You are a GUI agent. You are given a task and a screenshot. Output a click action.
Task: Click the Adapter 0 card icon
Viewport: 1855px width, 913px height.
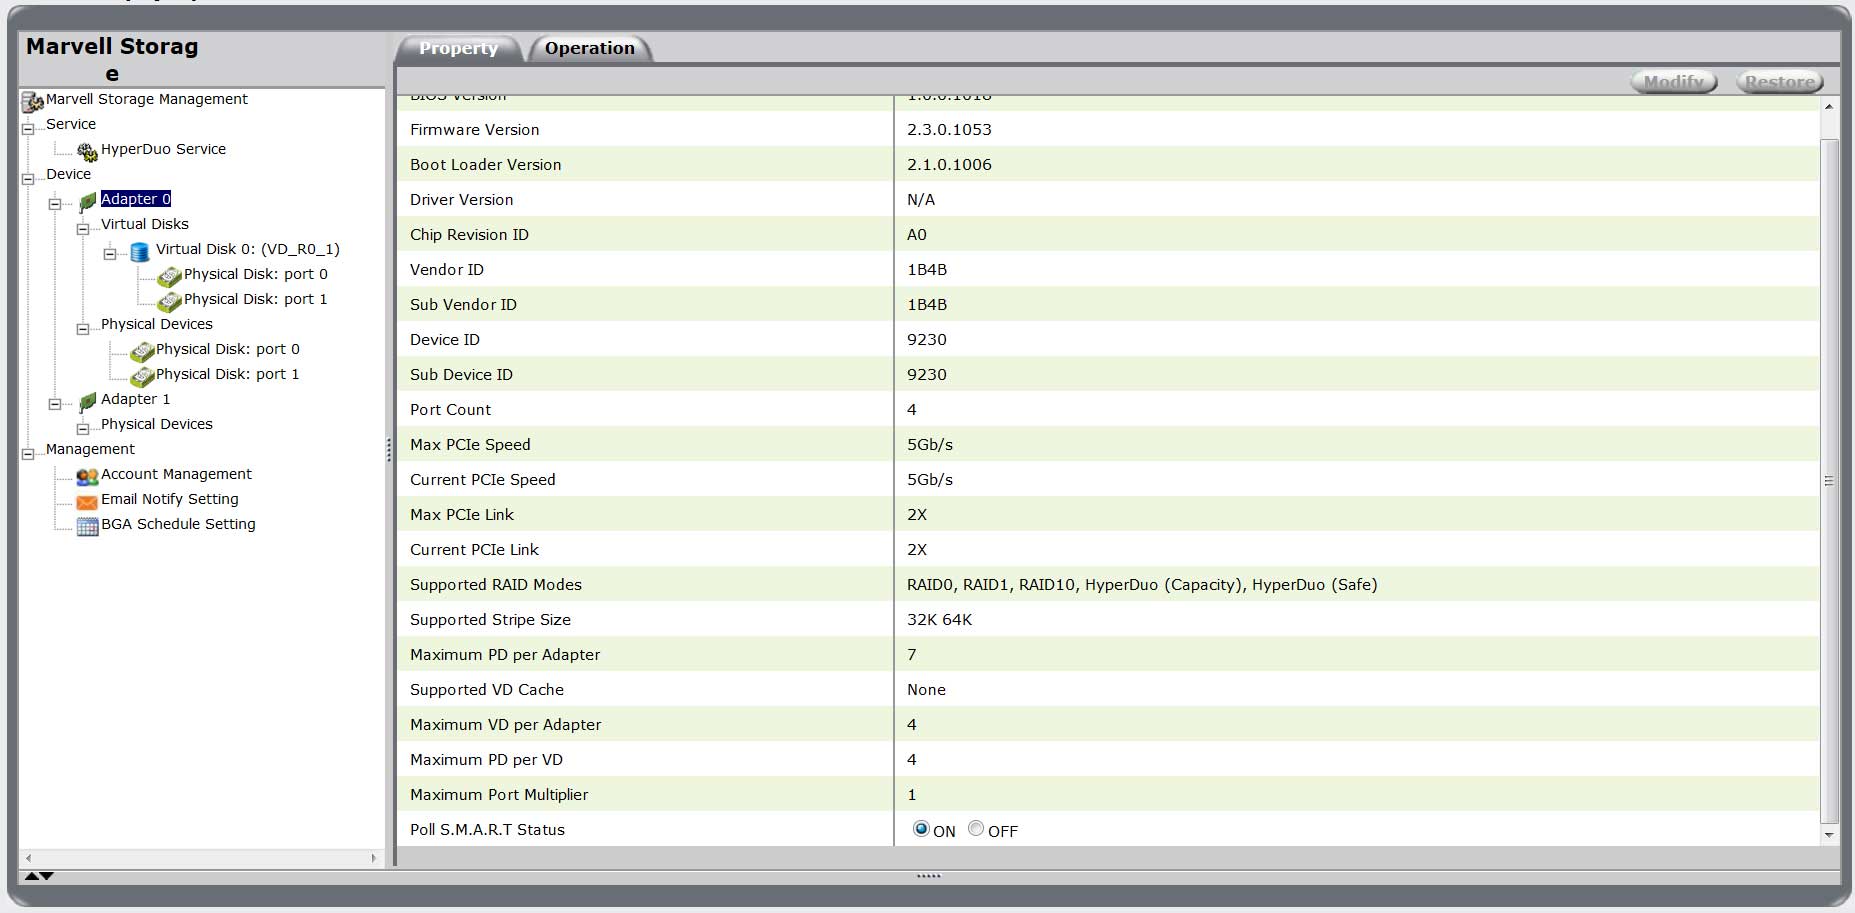coord(88,201)
